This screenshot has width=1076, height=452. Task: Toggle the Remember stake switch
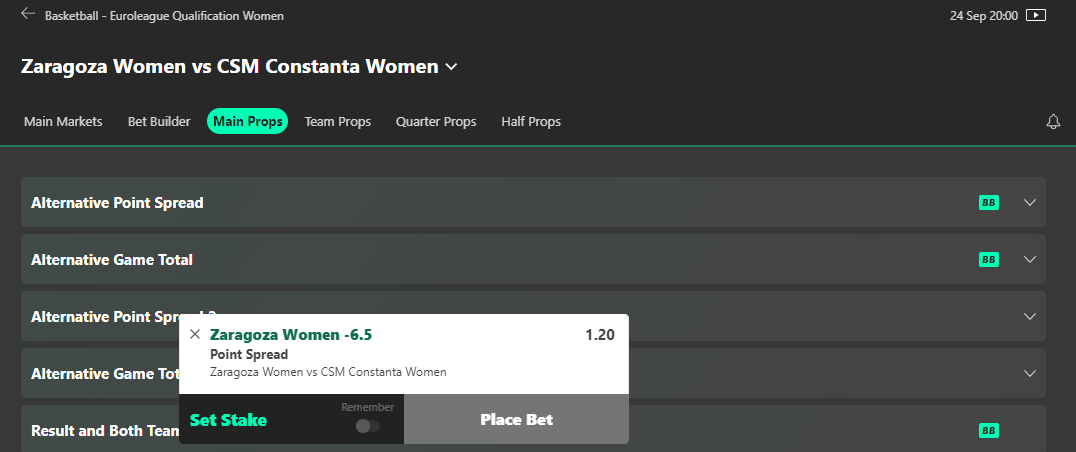pyautogui.click(x=367, y=426)
